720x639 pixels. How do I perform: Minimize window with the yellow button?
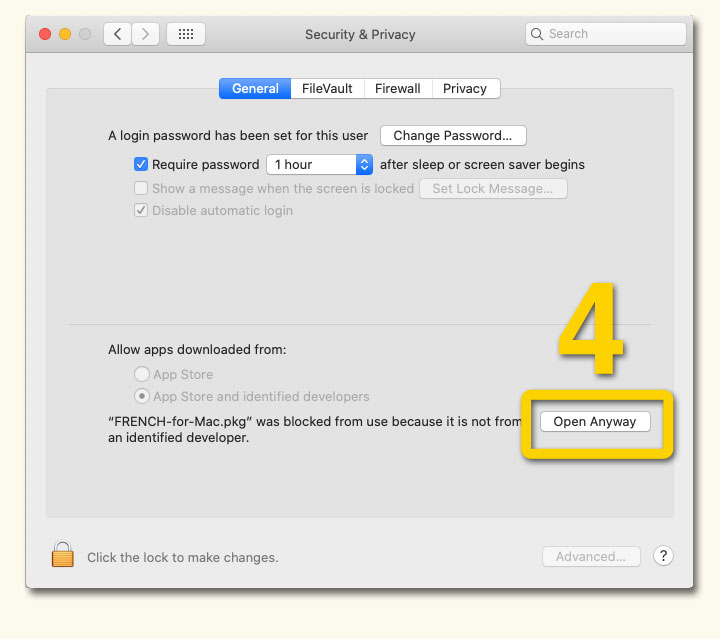[x=65, y=34]
